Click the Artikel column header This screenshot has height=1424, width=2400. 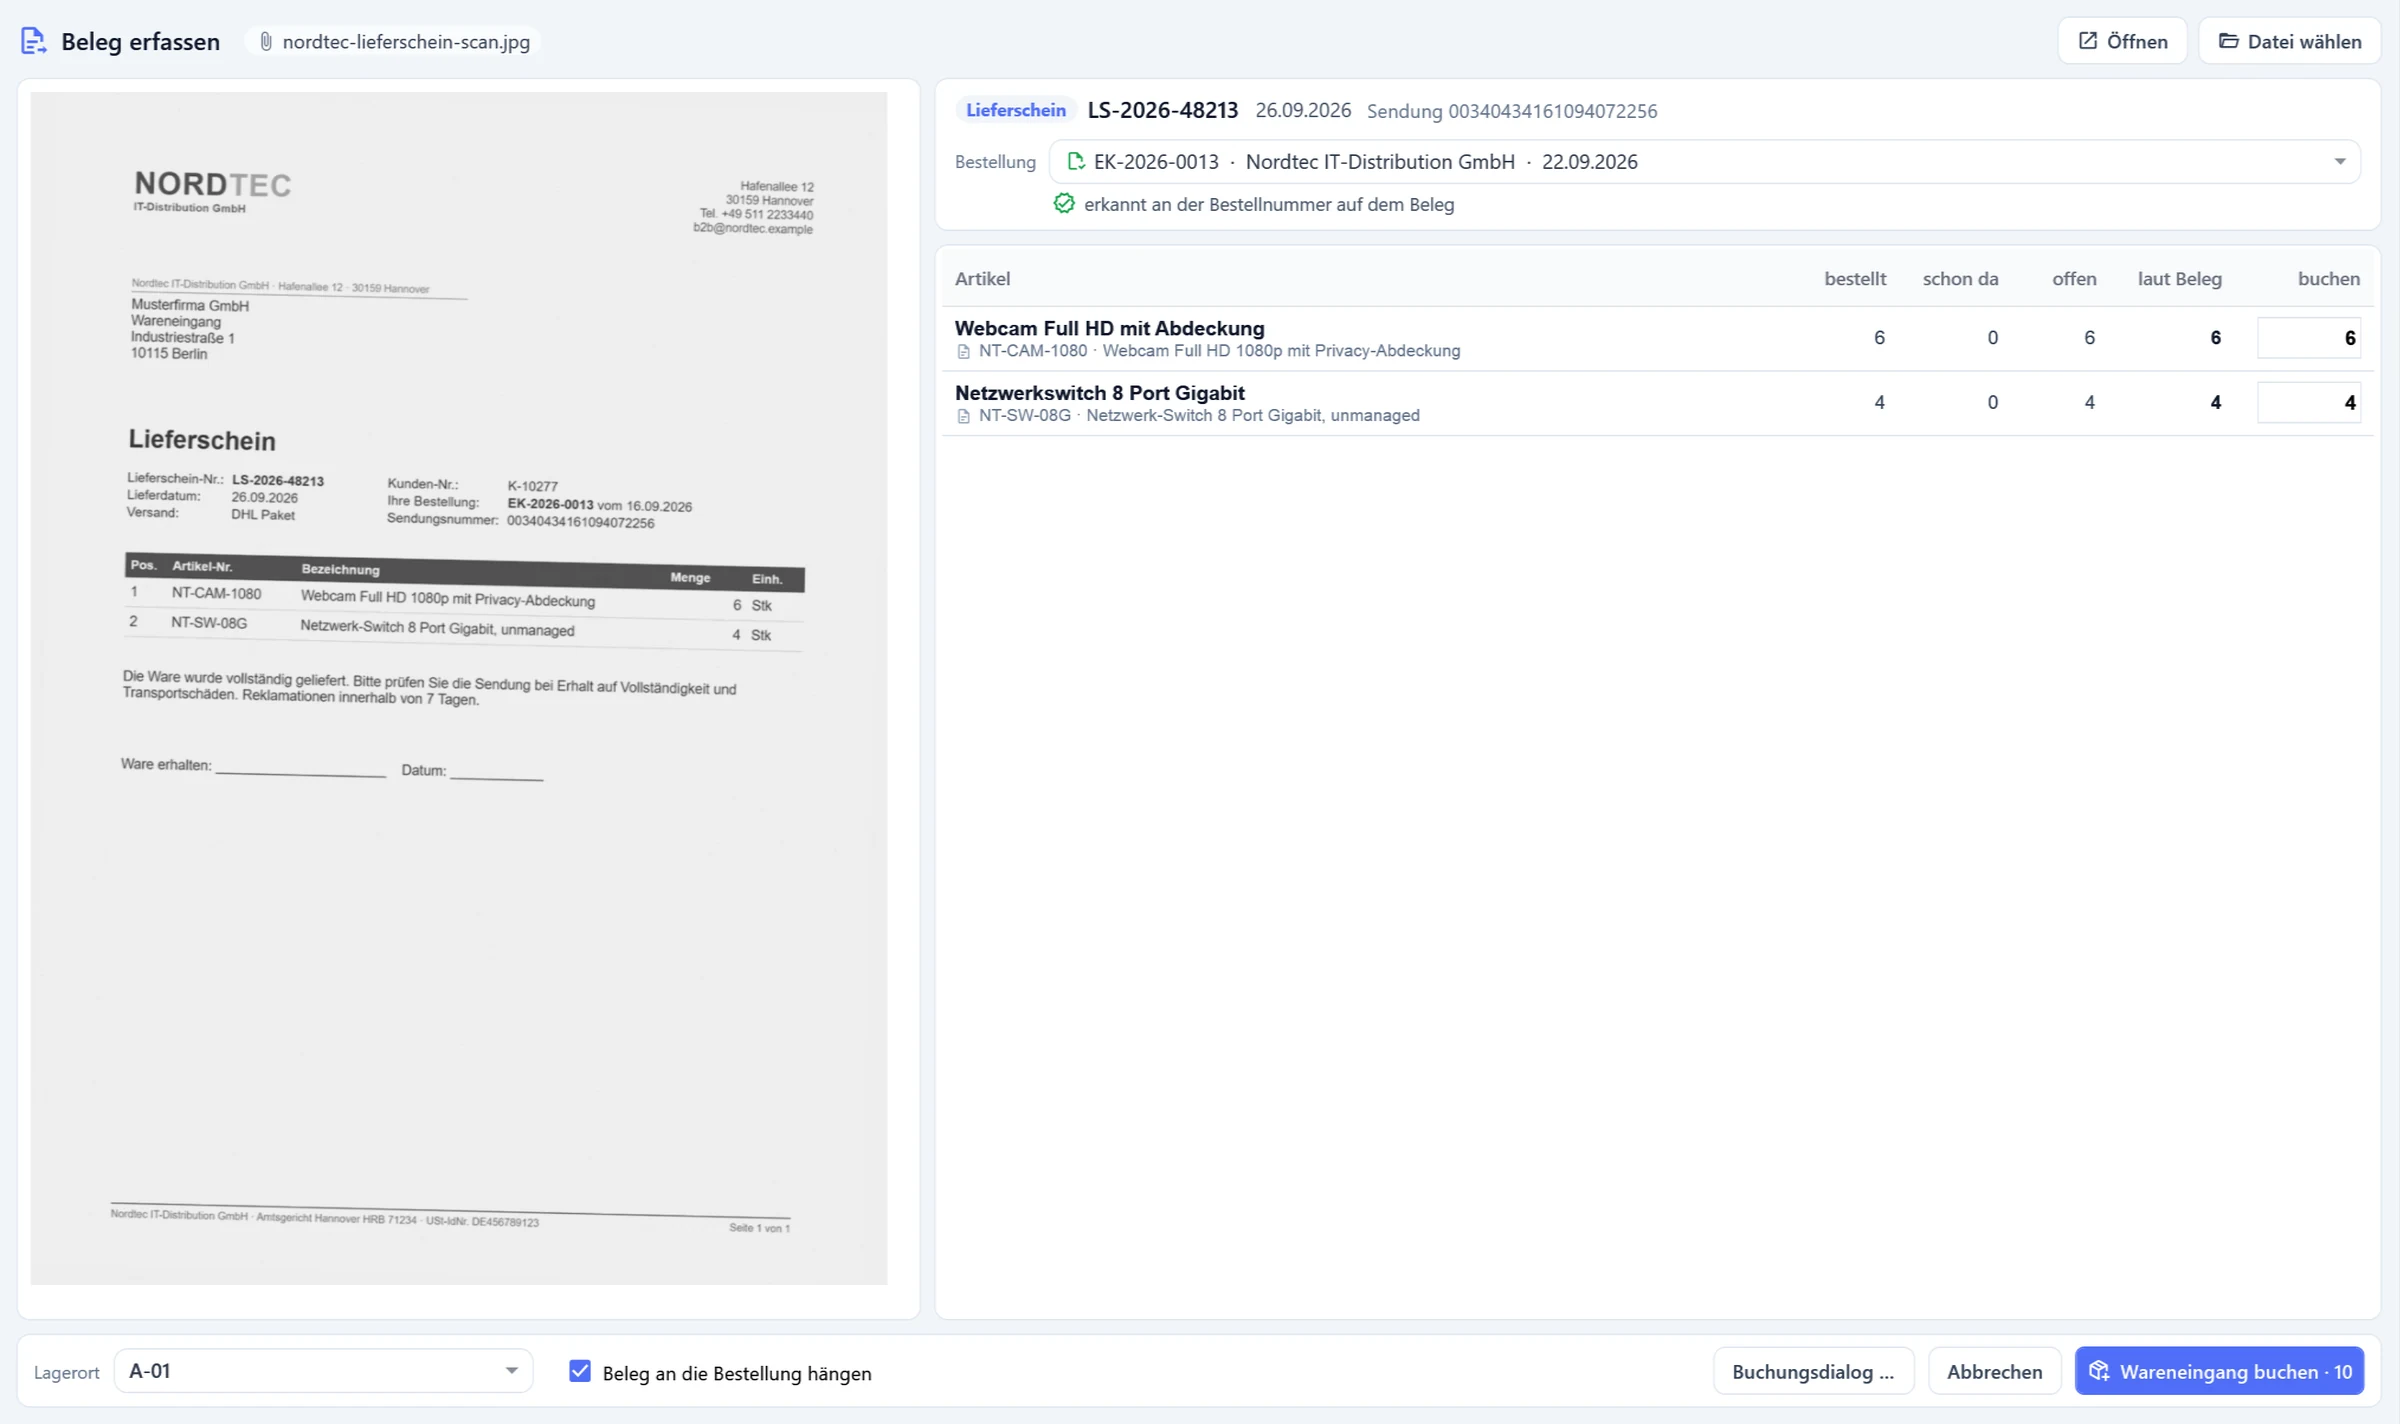982,279
